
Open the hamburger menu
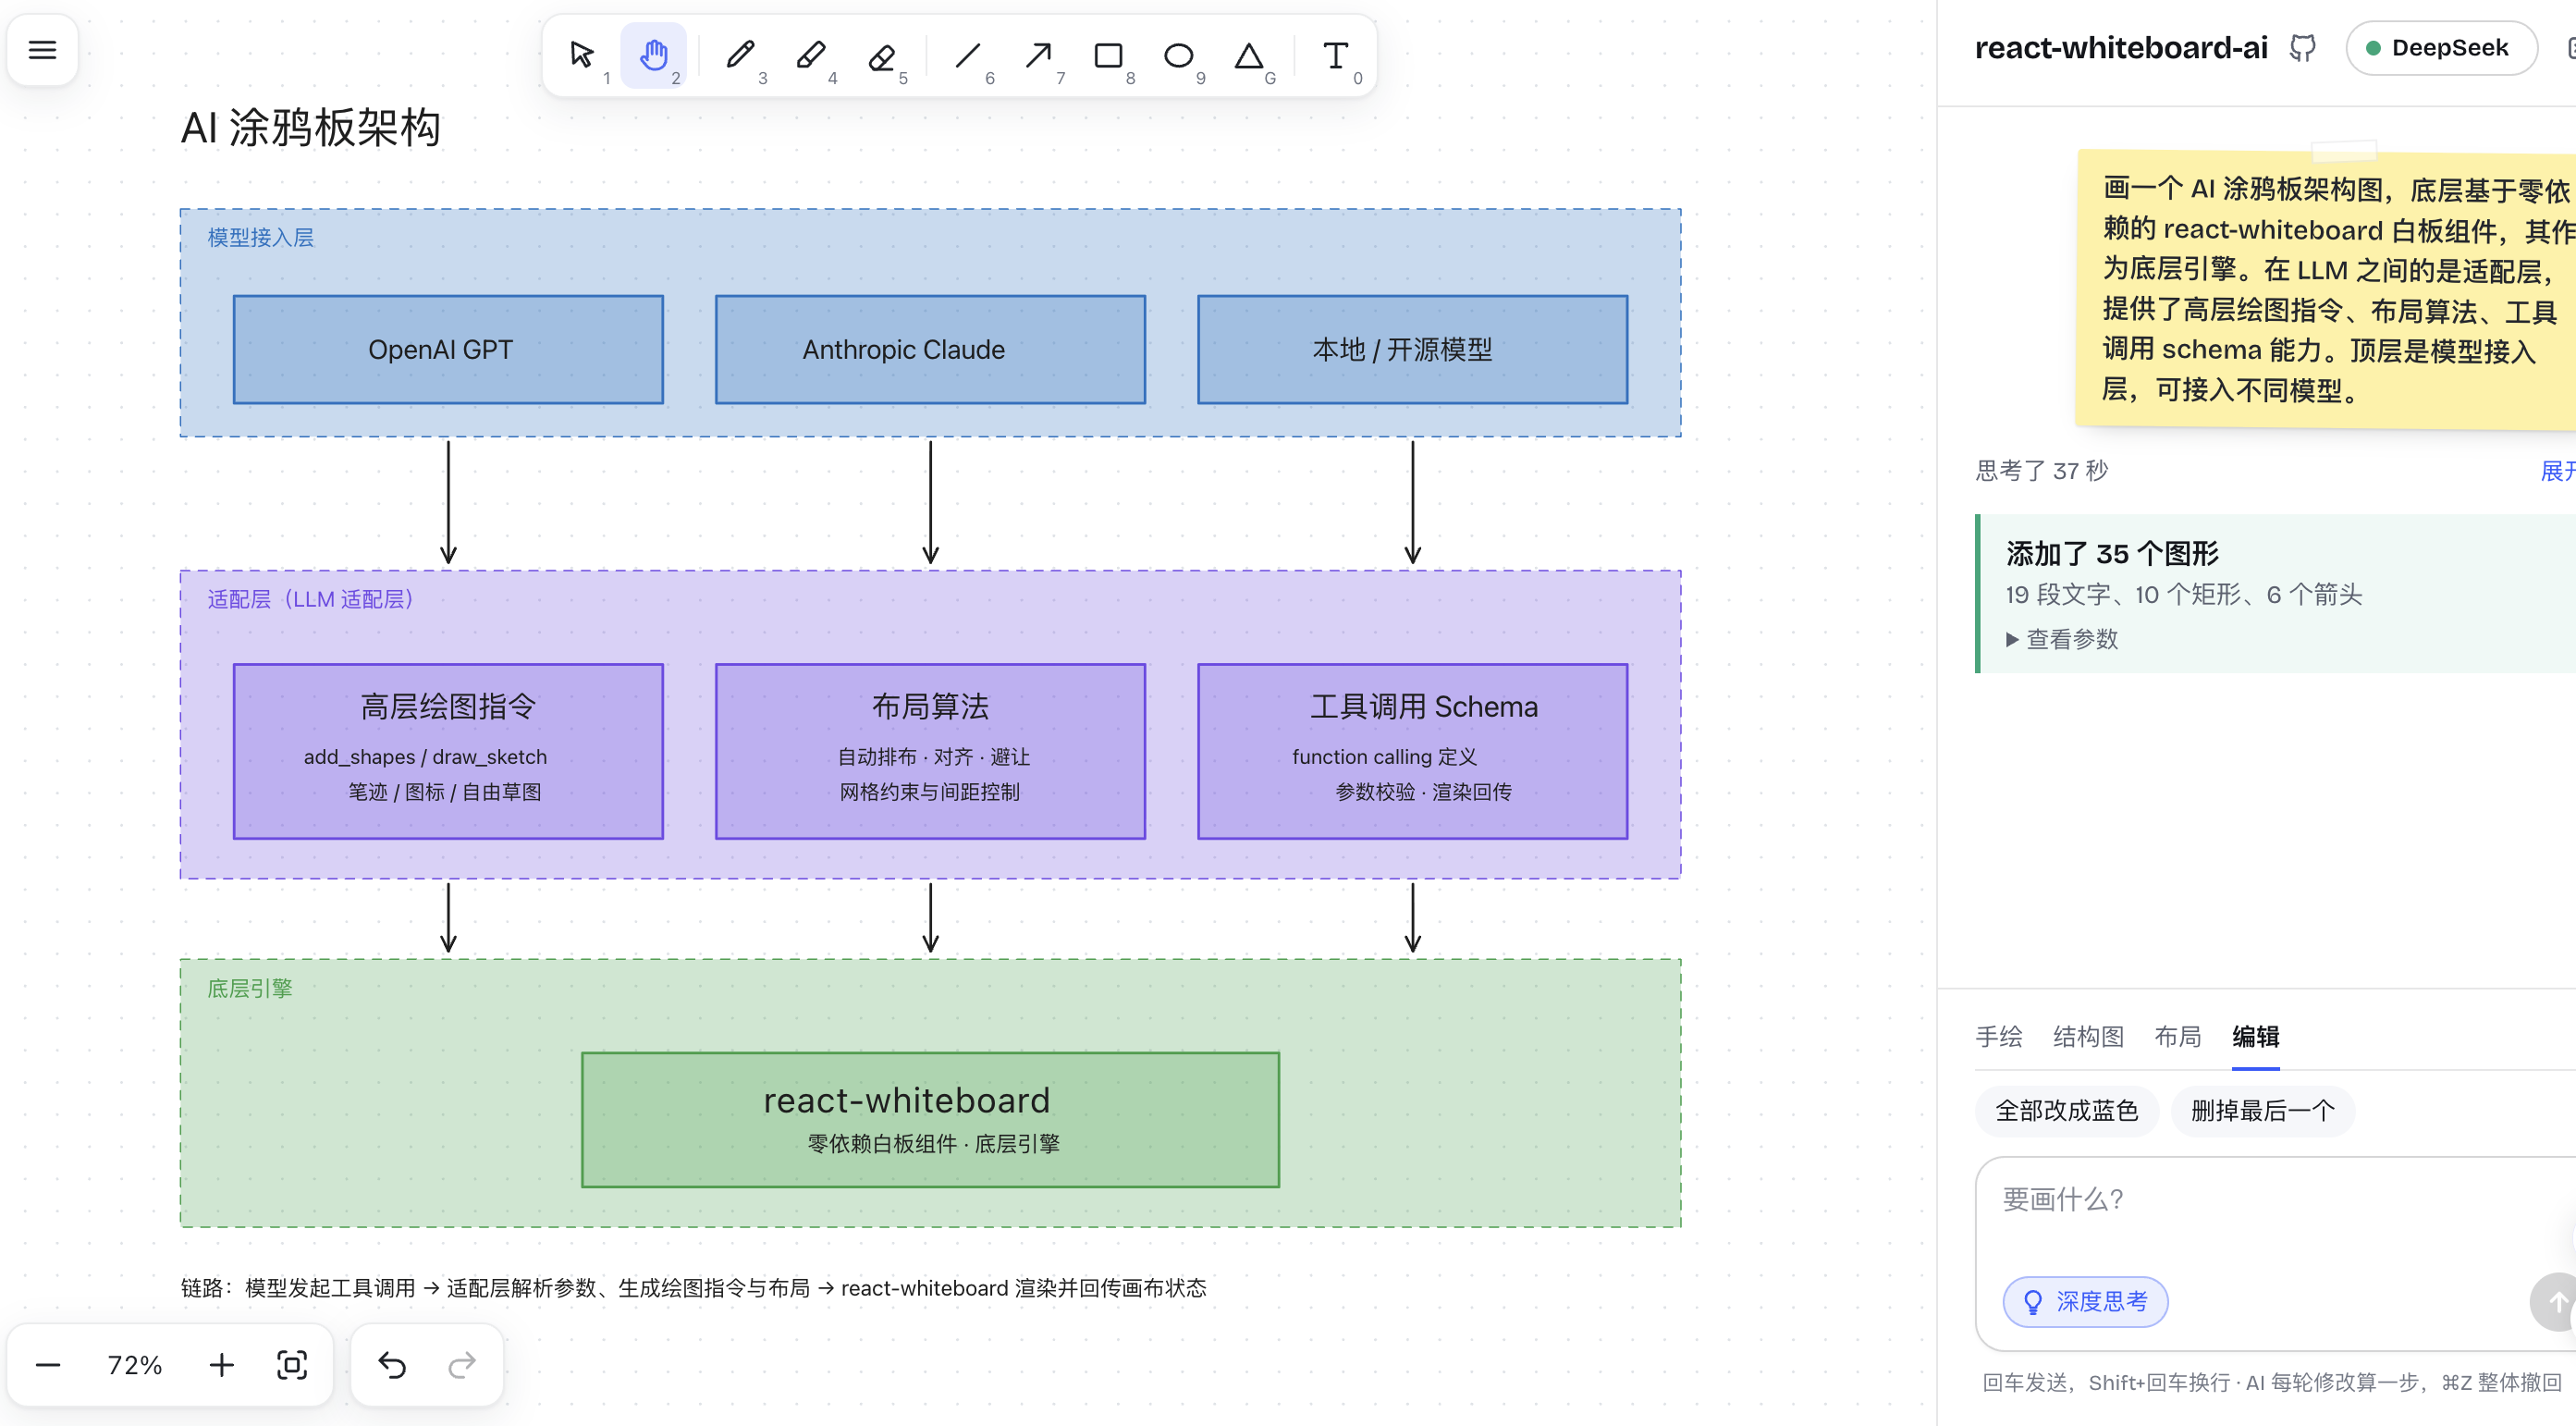(42, 49)
